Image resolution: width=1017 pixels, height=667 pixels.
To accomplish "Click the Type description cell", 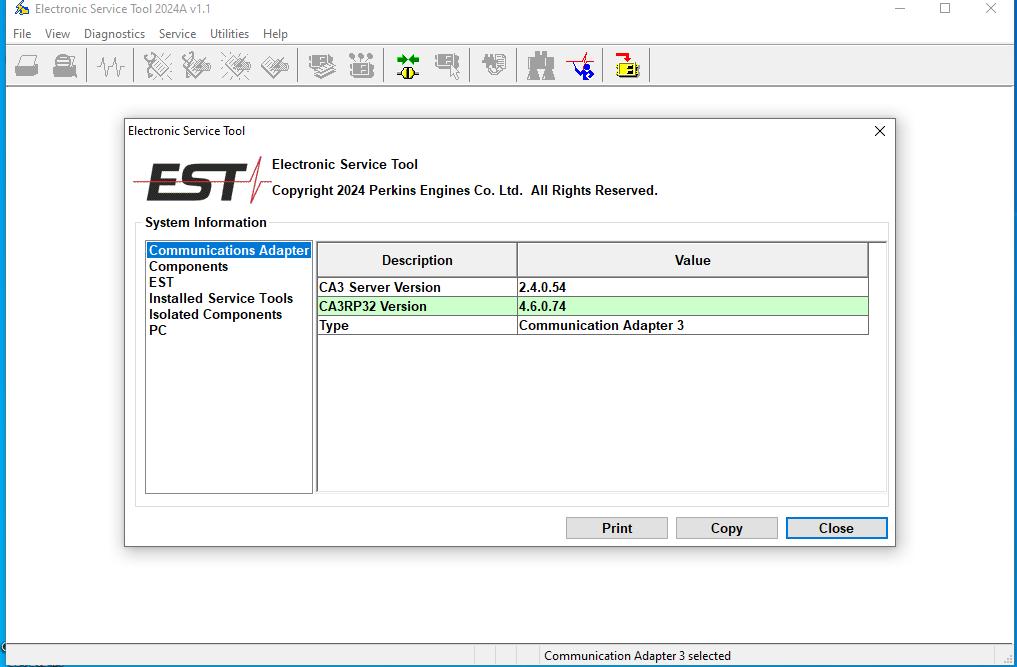I will click(417, 326).
